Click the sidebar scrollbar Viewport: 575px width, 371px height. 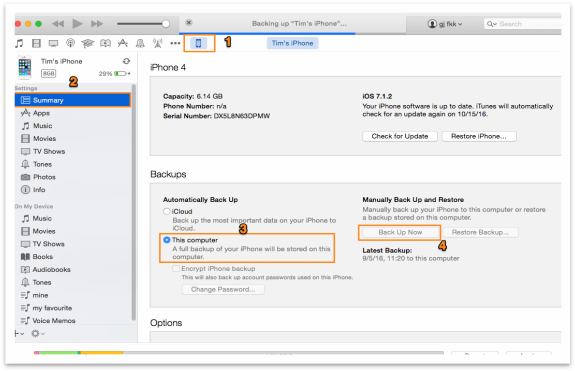click(133, 202)
